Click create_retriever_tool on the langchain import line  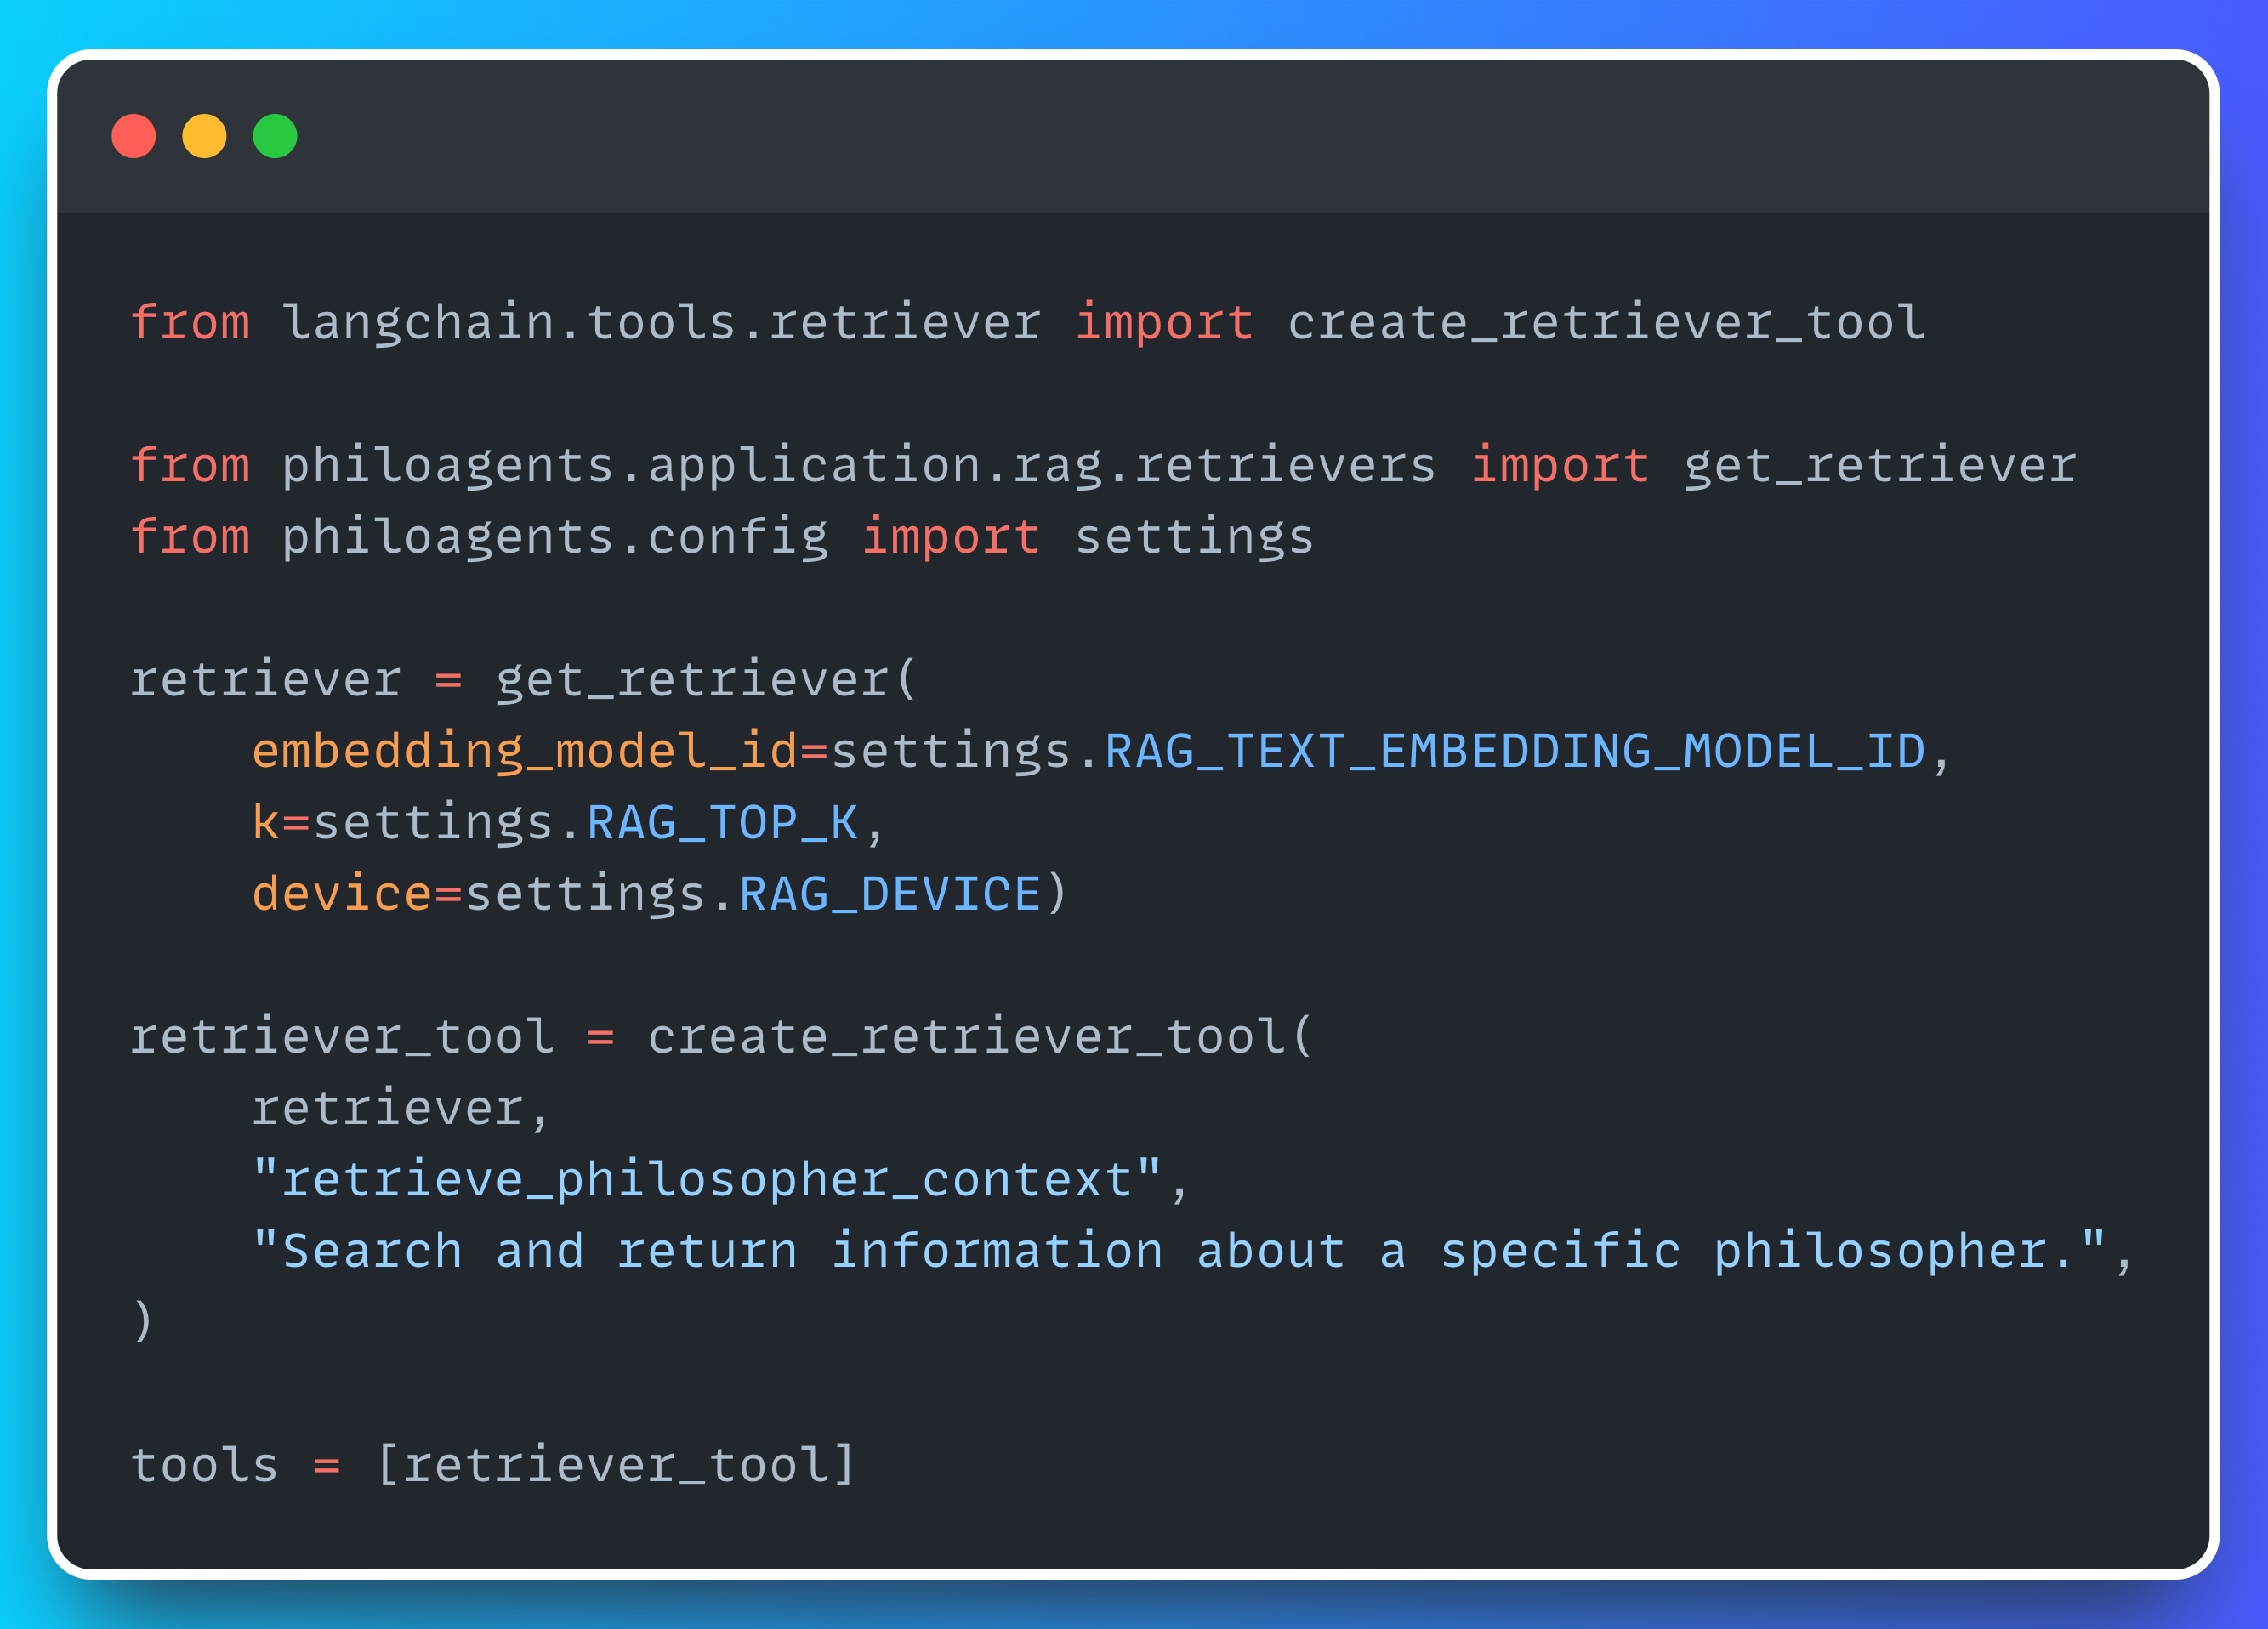tap(1606, 322)
